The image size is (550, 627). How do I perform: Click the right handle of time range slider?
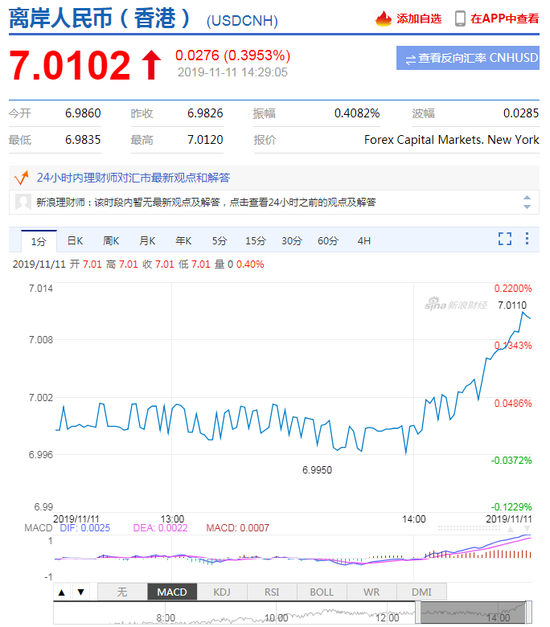(x=529, y=612)
